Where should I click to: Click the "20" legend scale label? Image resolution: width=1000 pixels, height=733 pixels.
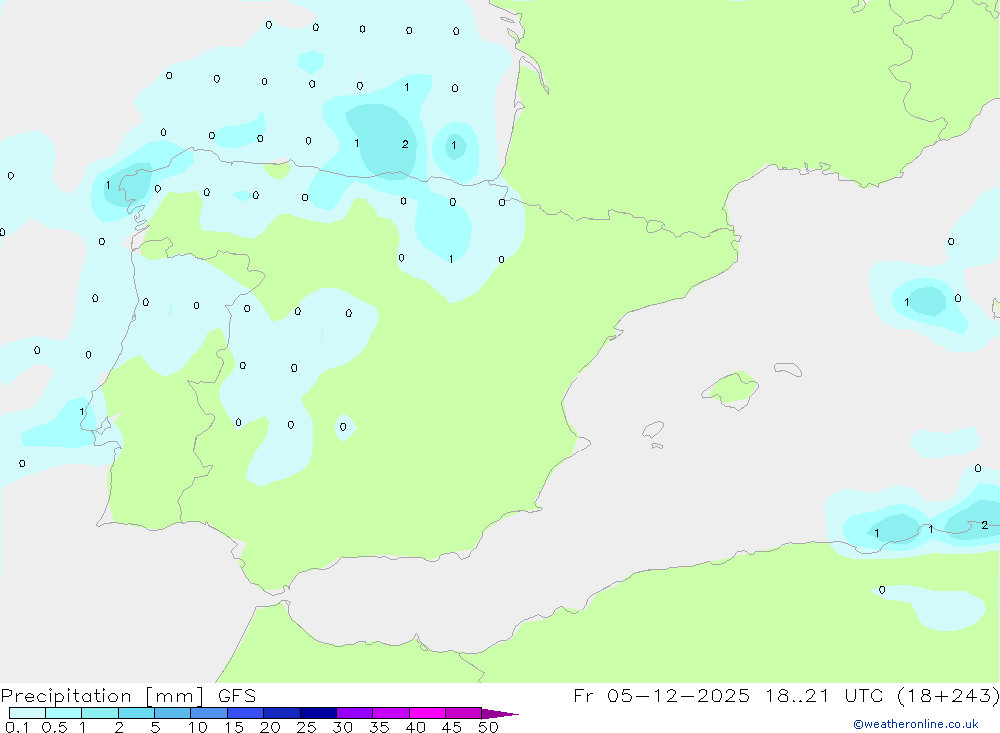point(270,727)
